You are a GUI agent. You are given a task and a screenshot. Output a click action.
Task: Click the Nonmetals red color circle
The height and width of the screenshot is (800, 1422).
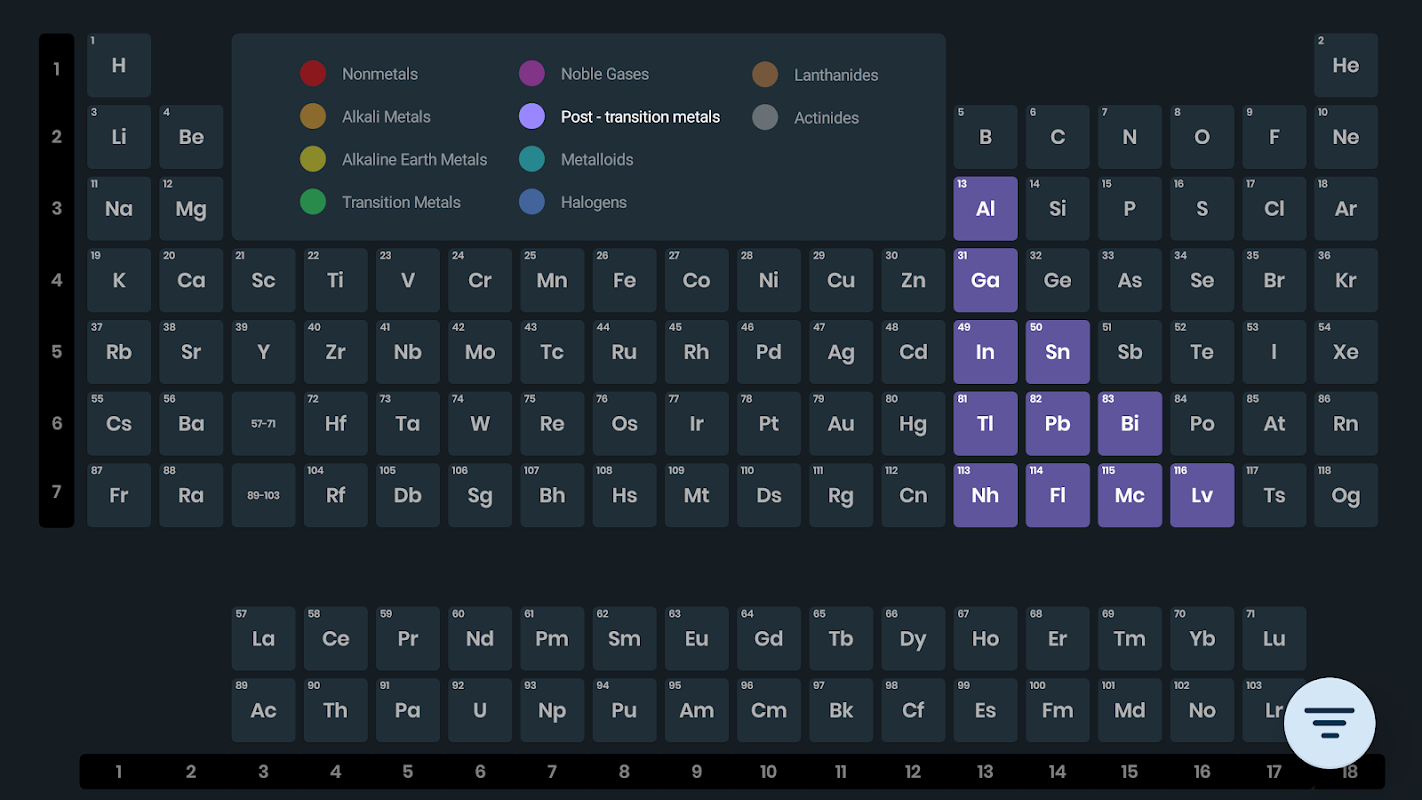tap(313, 74)
